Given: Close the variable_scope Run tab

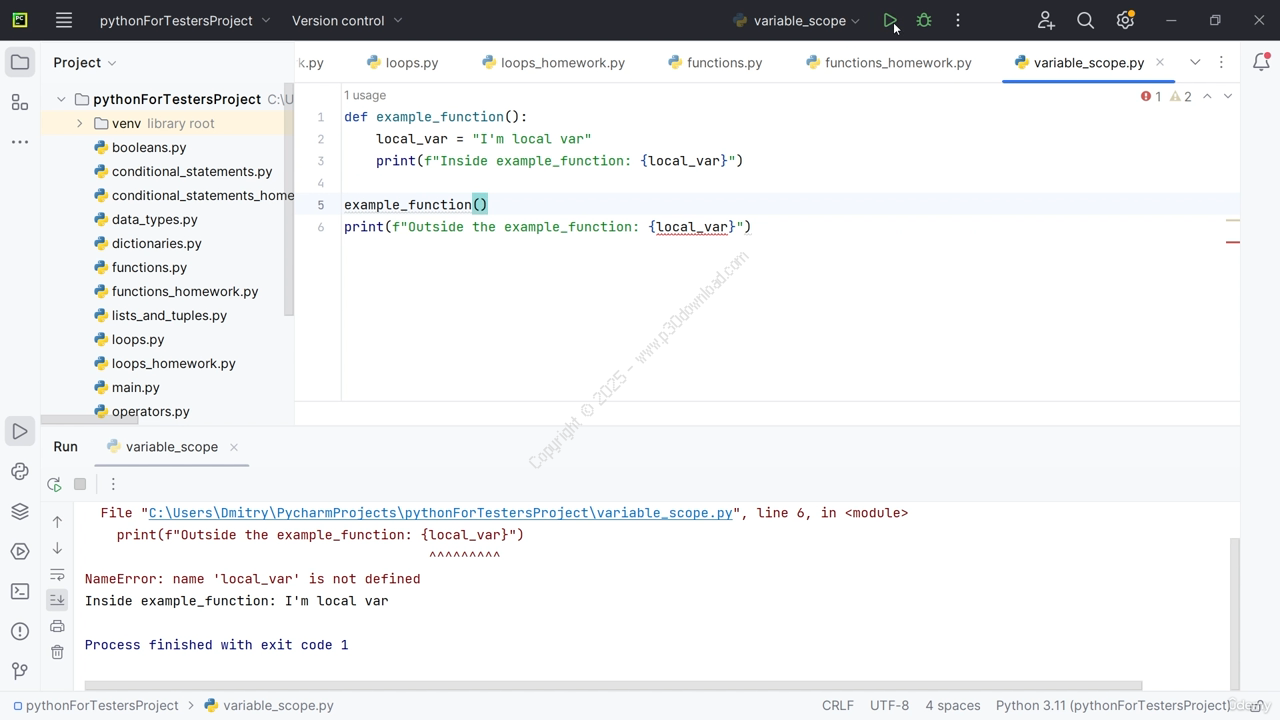Looking at the screenshot, I should [x=234, y=447].
